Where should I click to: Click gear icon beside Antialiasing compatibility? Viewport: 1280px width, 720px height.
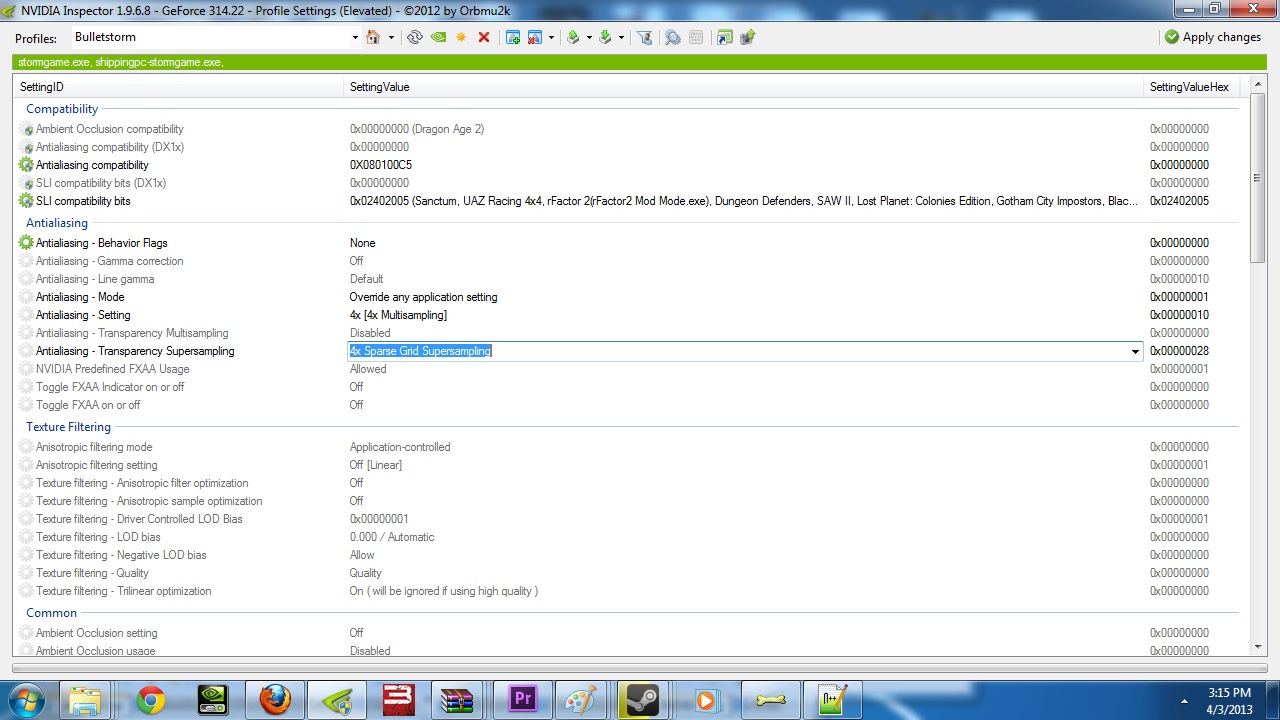pos(26,165)
